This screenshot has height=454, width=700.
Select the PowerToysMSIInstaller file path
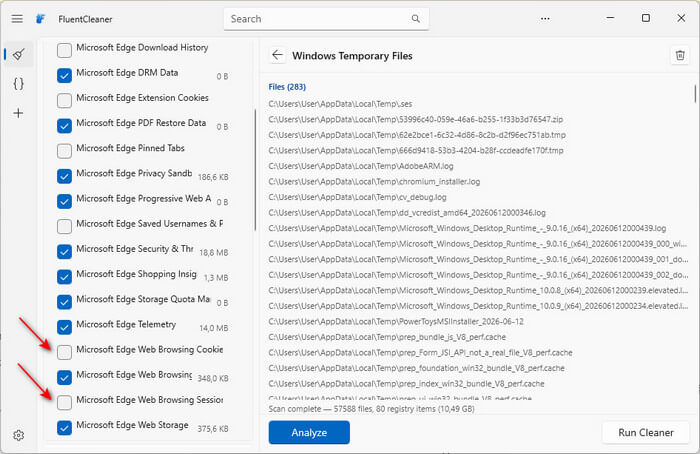click(x=396, y=321)
